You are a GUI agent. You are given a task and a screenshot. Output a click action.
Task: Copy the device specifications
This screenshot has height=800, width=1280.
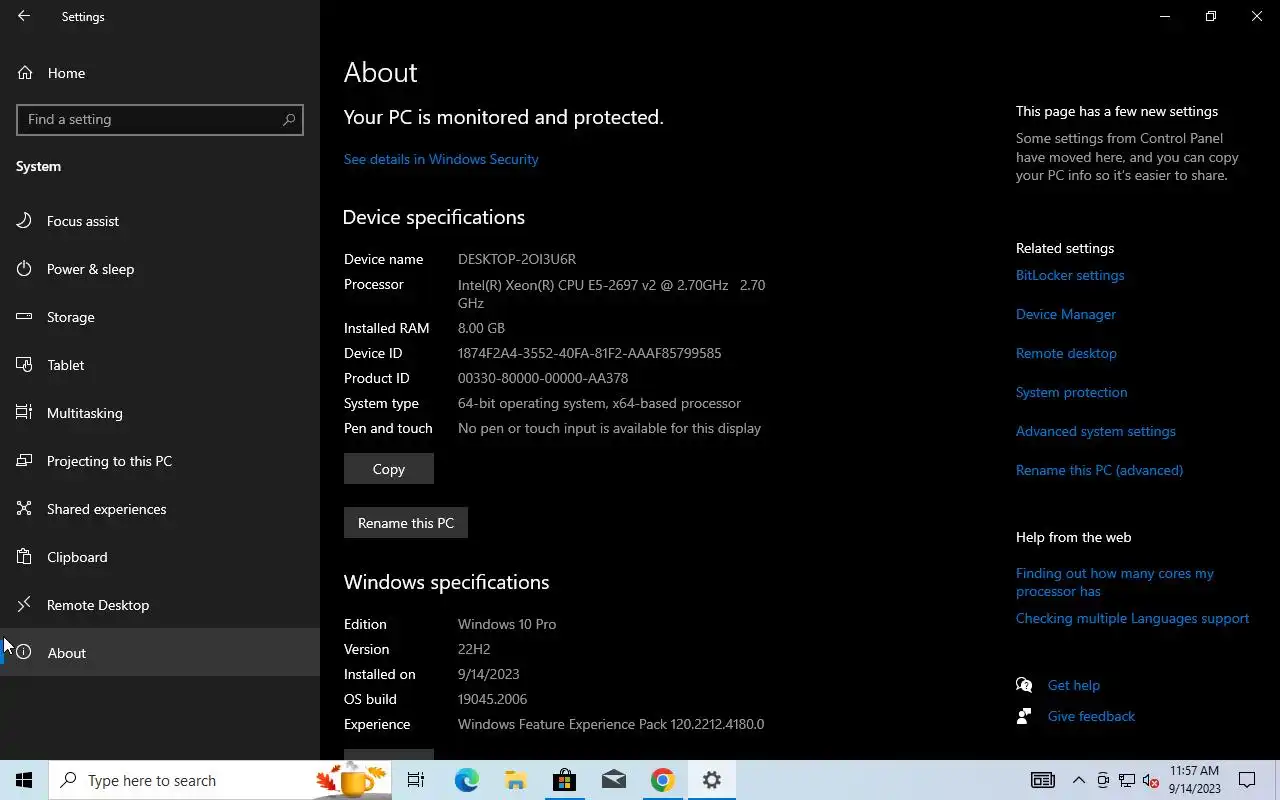(389, 469)
